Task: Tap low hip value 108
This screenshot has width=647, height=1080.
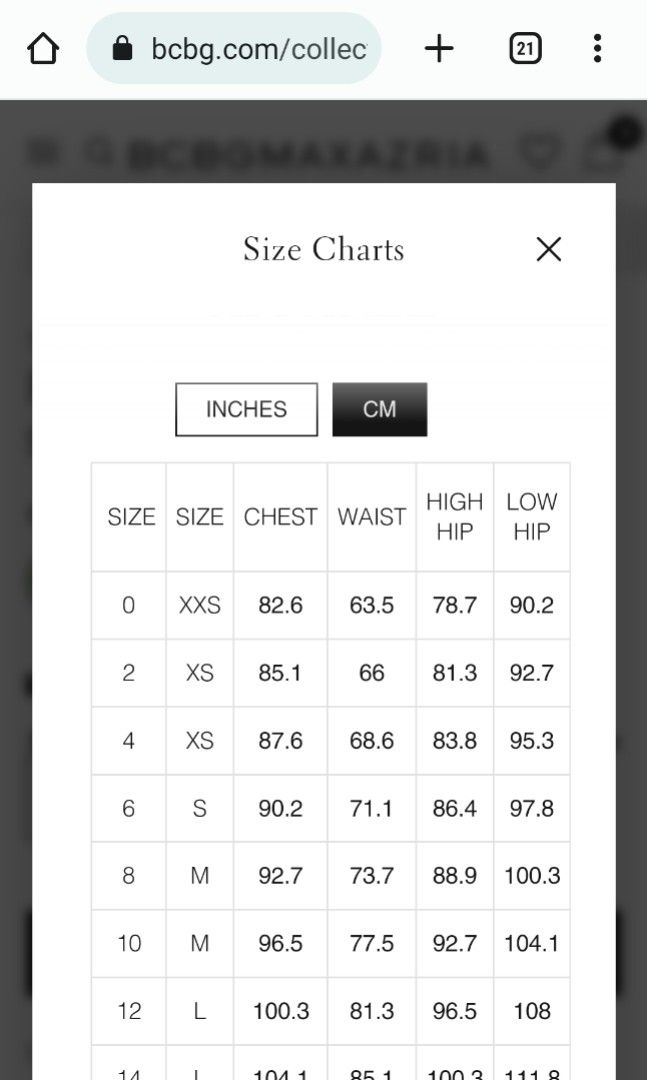Action: (532, 1010)
